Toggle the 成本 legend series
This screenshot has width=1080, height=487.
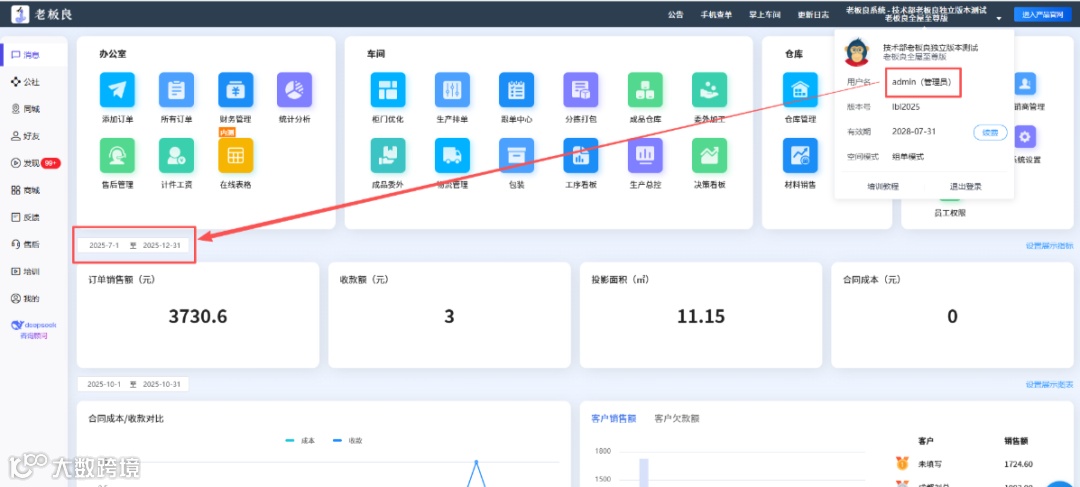(300, 440)
